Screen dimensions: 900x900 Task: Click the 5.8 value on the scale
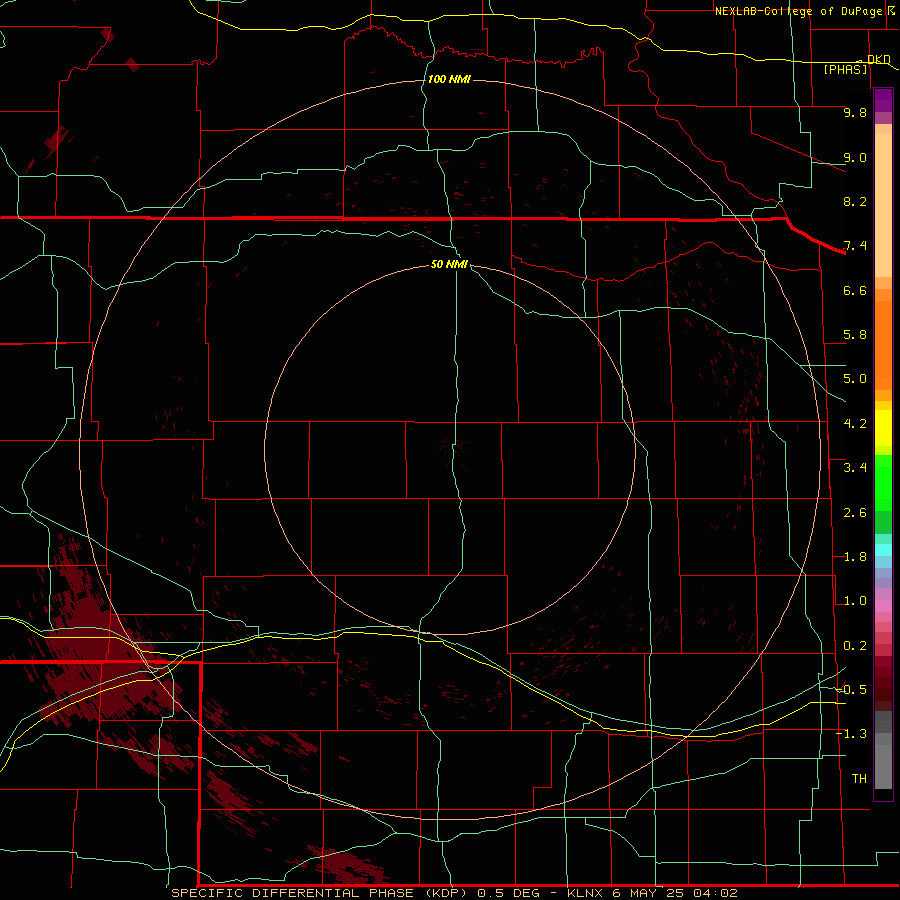(855, 335)
